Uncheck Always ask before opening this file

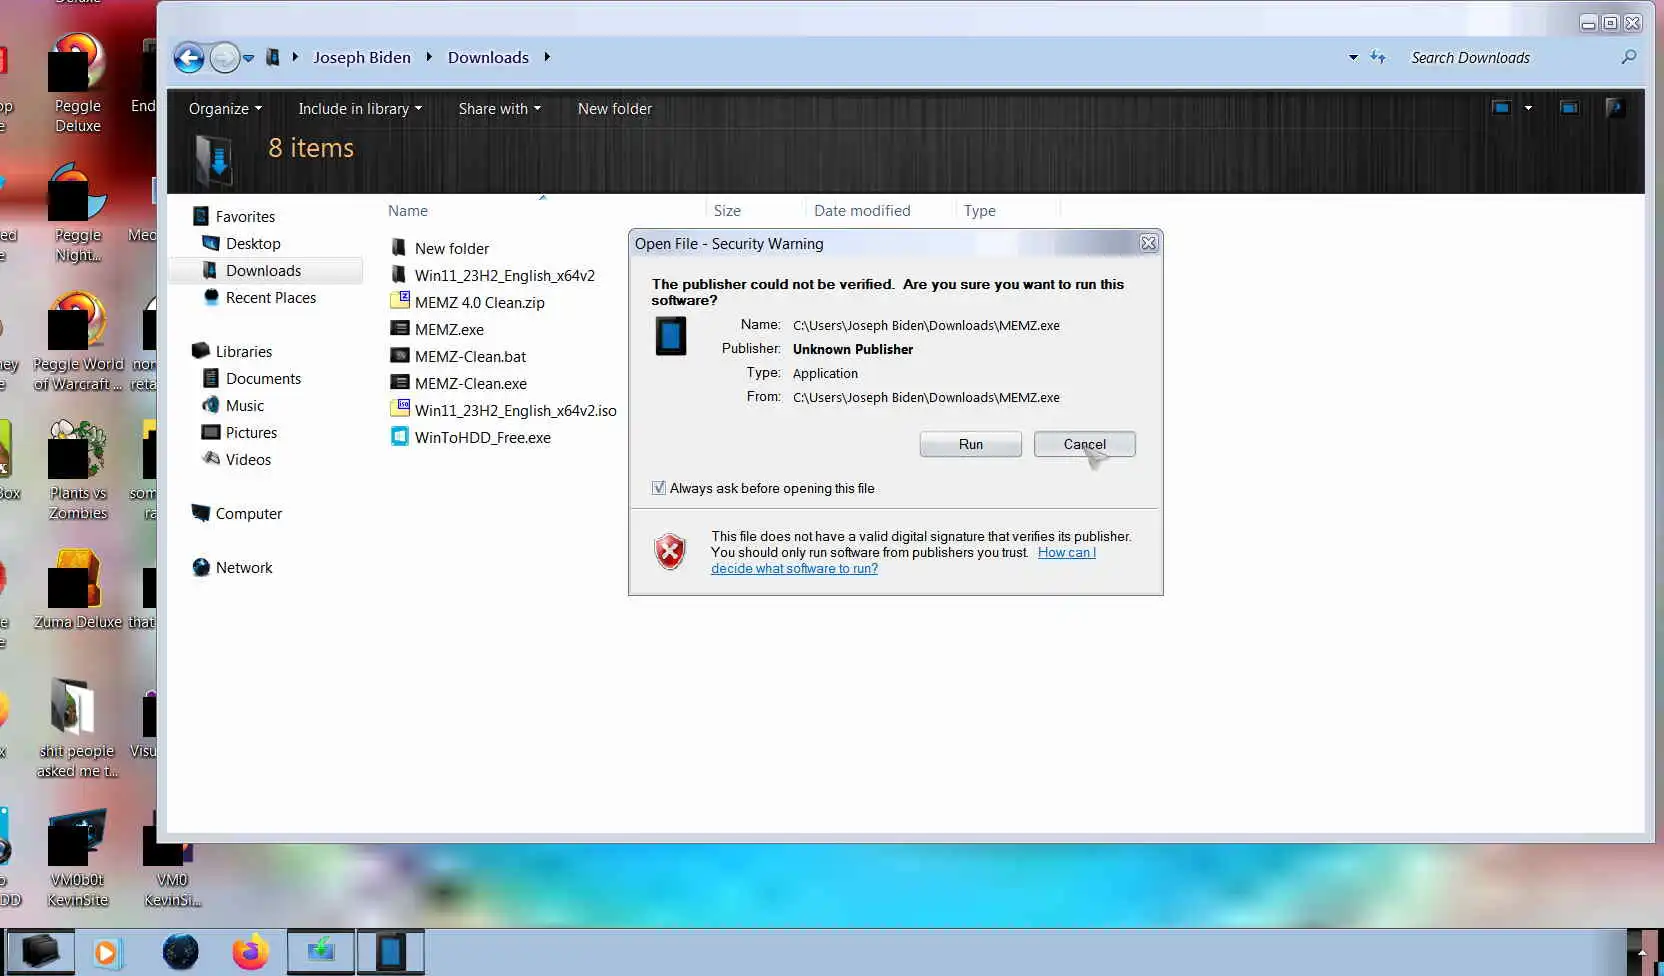pyautogui.click(x=658, y=488)
